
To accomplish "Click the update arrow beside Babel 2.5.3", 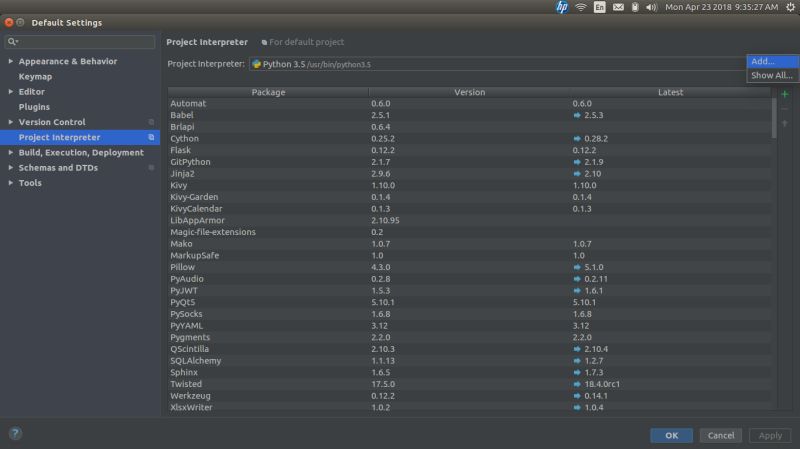I will coord(577,115).
